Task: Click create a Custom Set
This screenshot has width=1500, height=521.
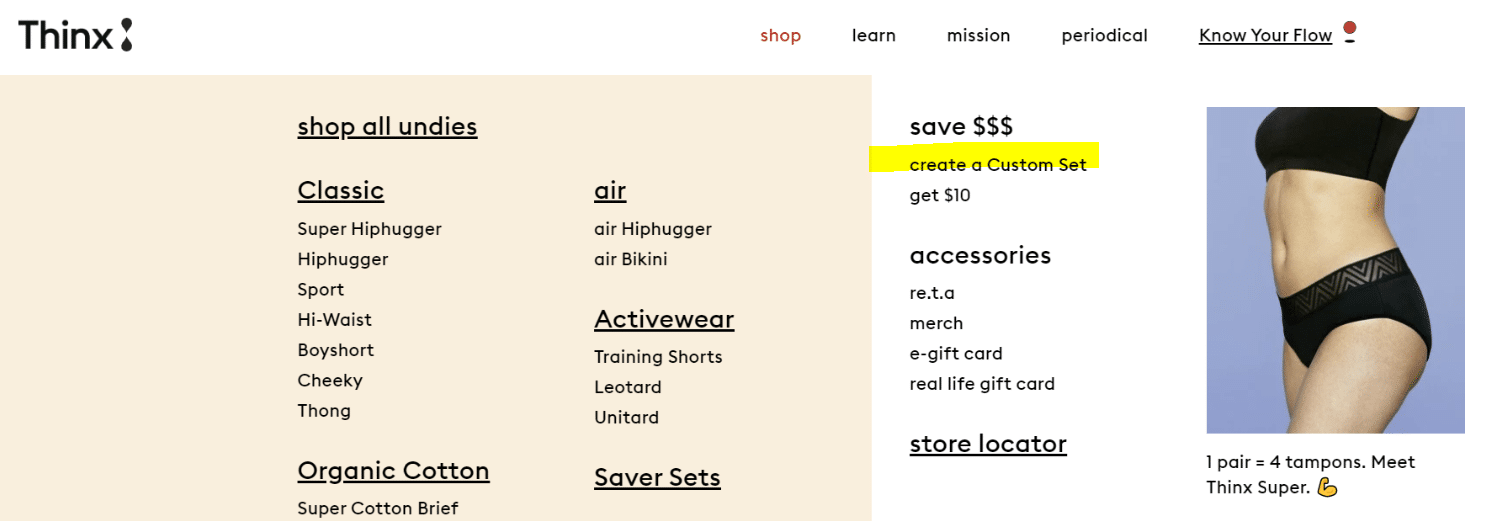Action: 997,165
